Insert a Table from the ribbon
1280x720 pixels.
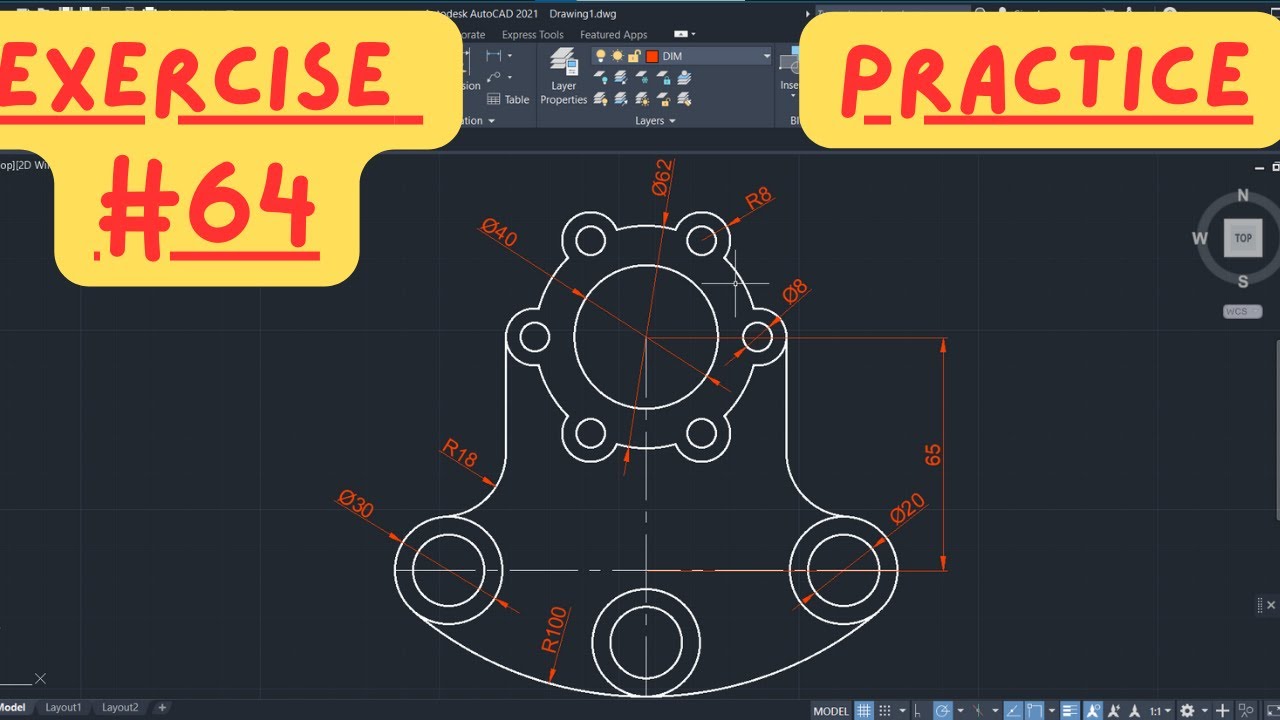click(508, 99)
